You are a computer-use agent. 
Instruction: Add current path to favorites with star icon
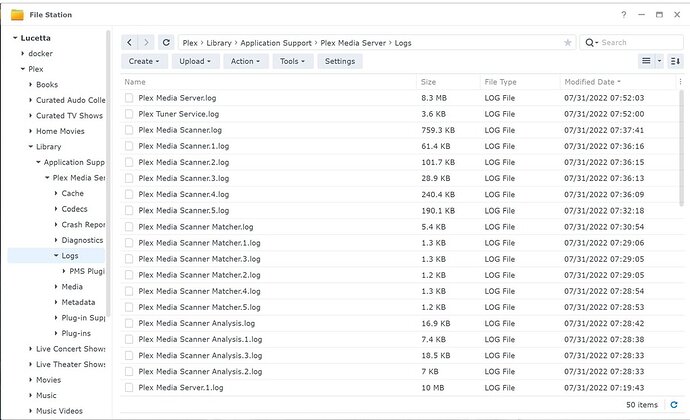(x=568, y=43)
